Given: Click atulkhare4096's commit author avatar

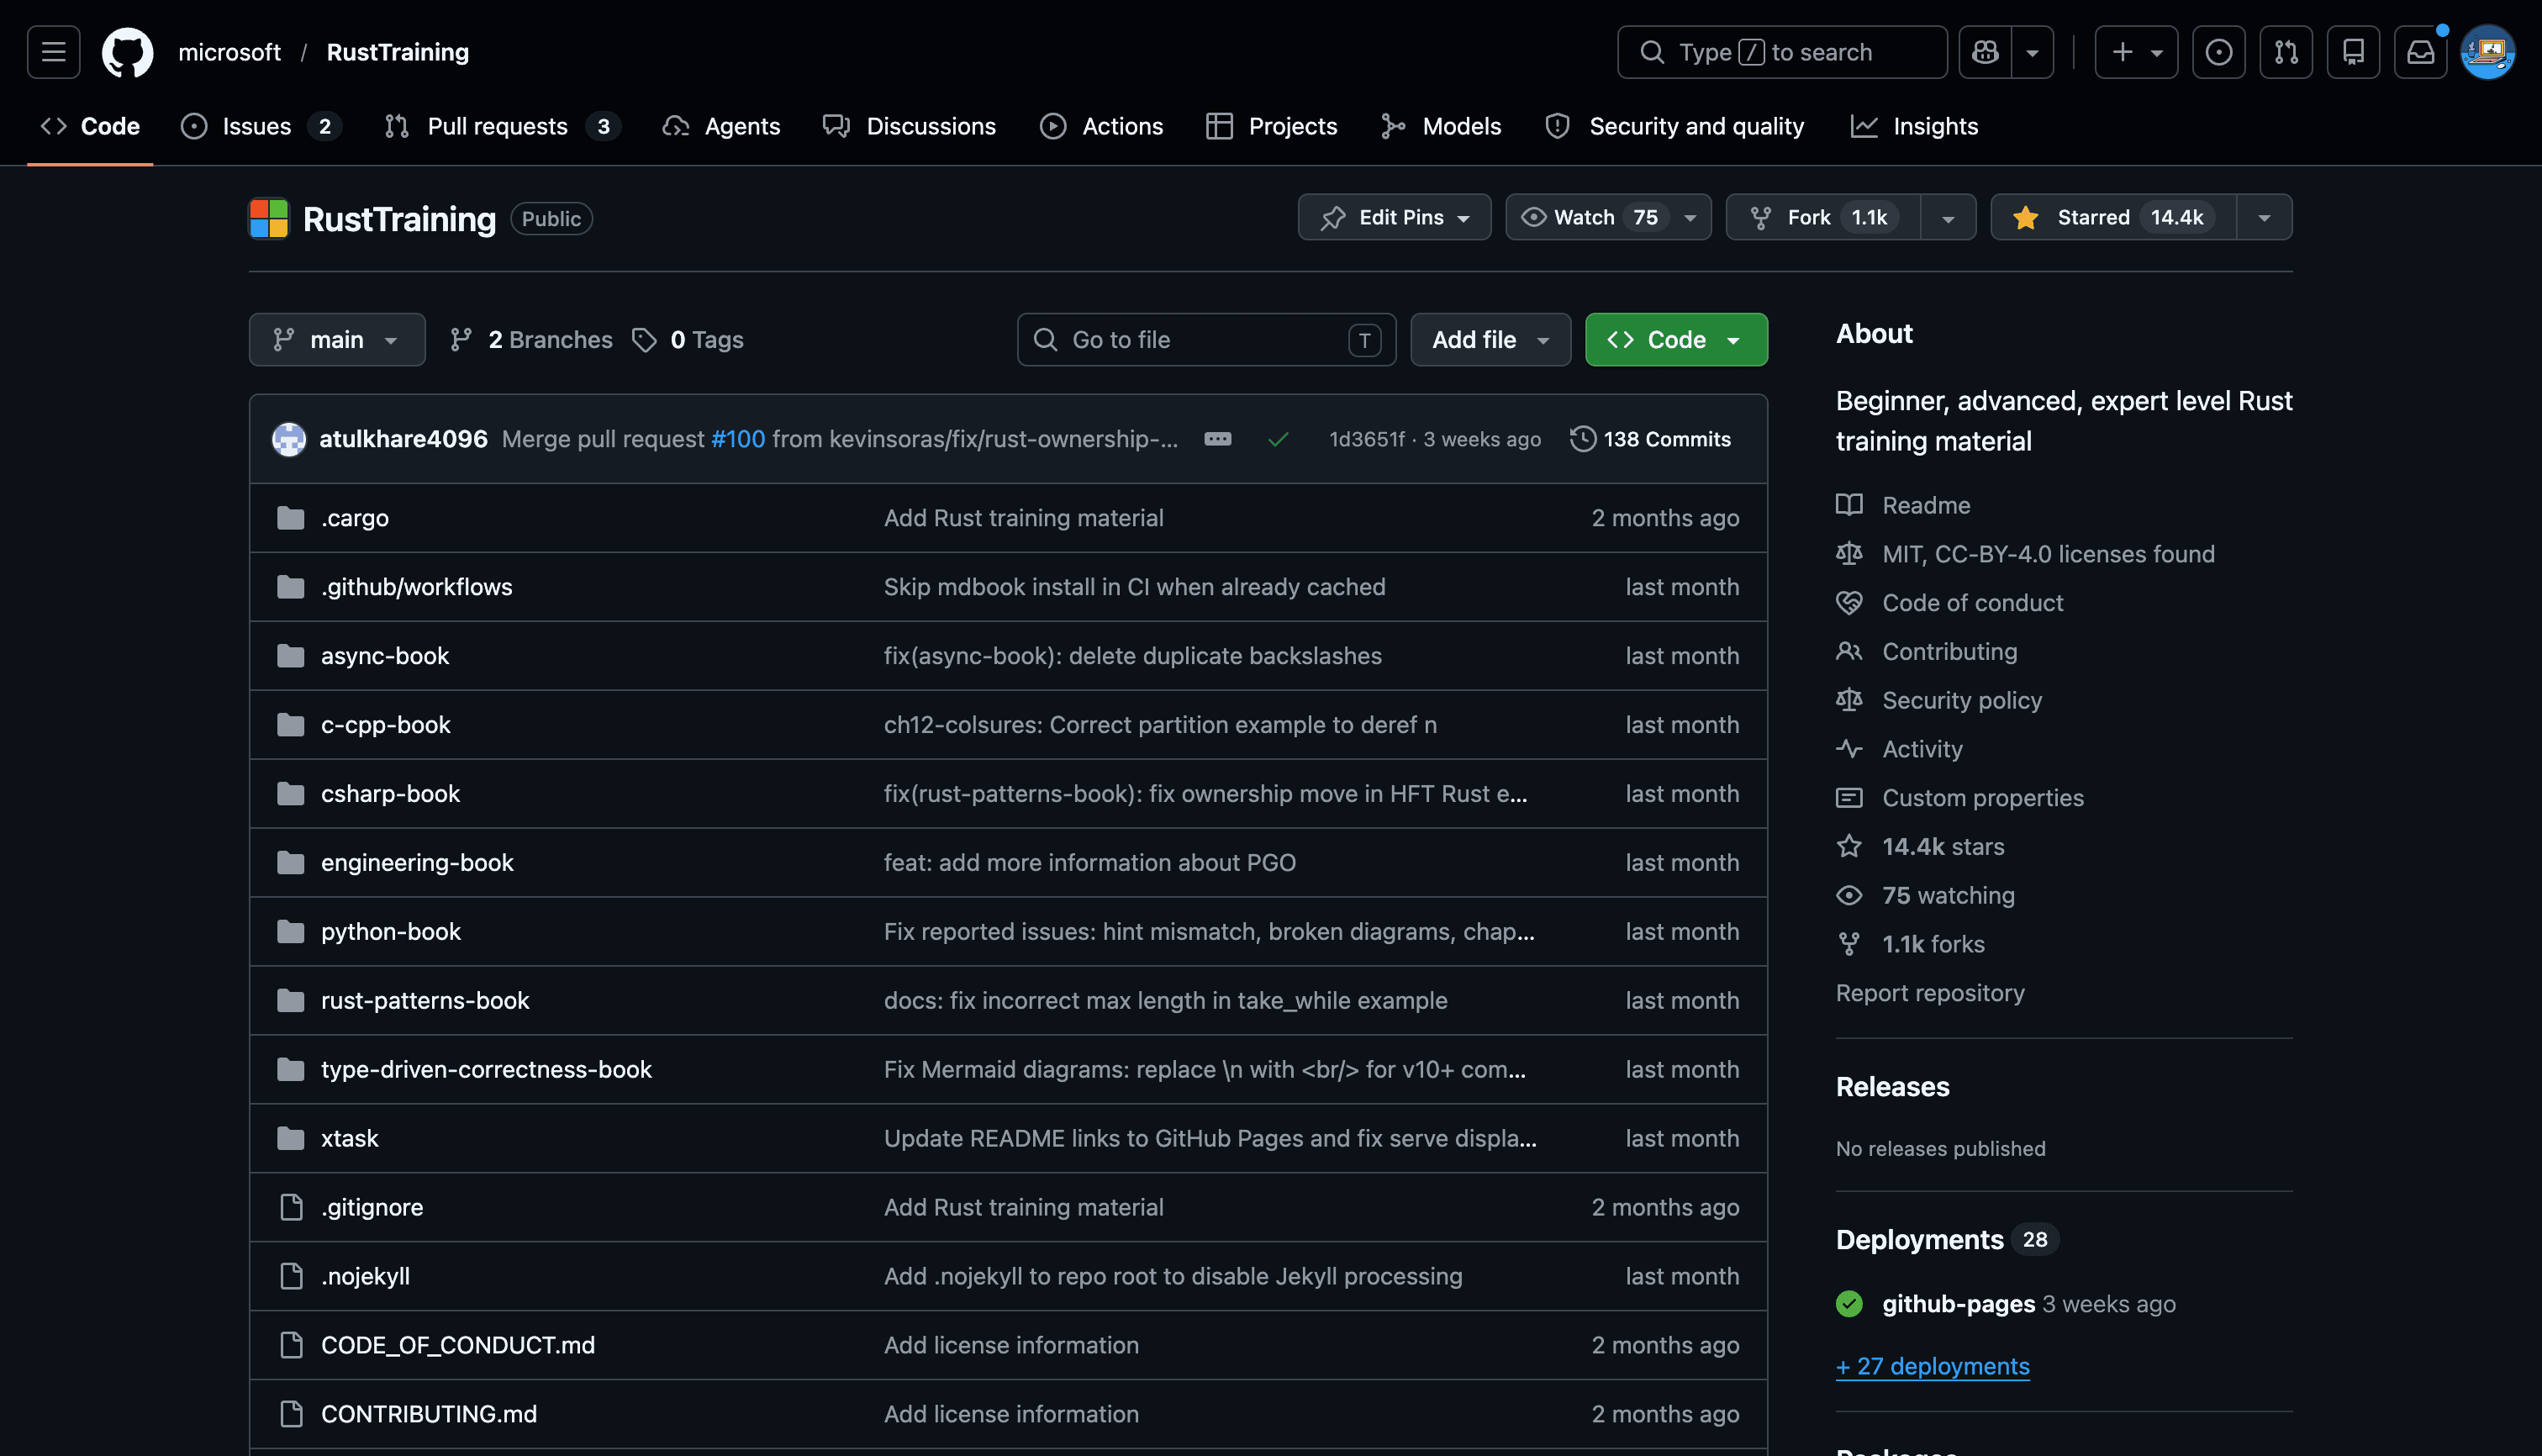Looking at the screenshot, I should point(289,439).
